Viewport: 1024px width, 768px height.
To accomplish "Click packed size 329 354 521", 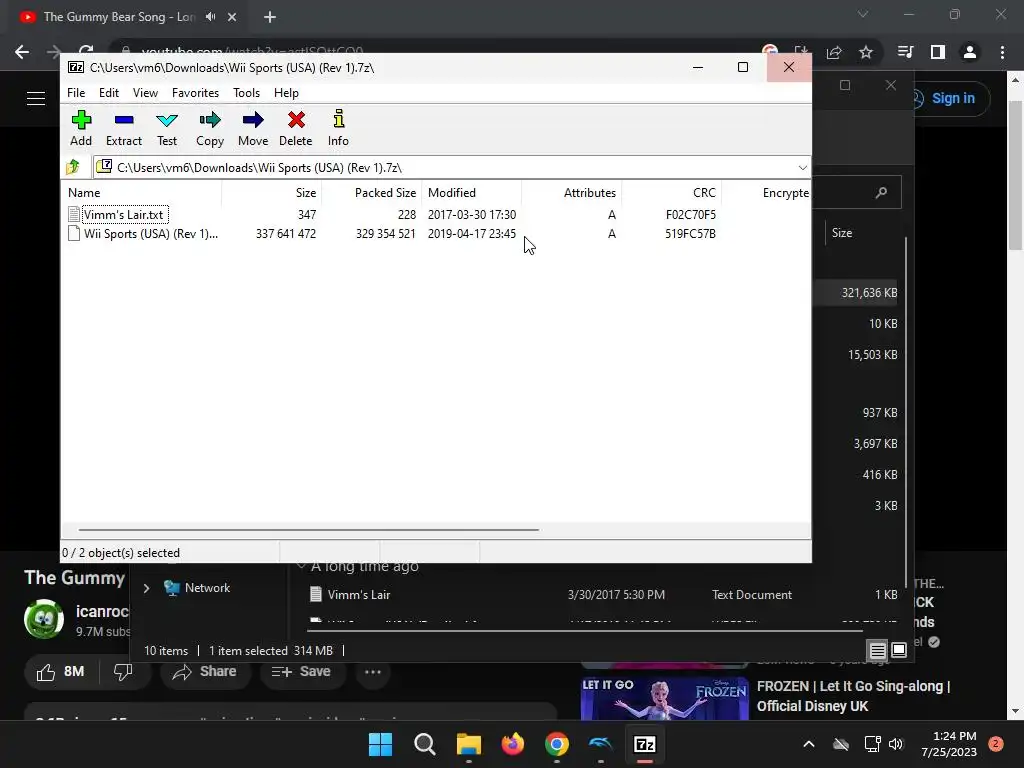I will 385,234.
